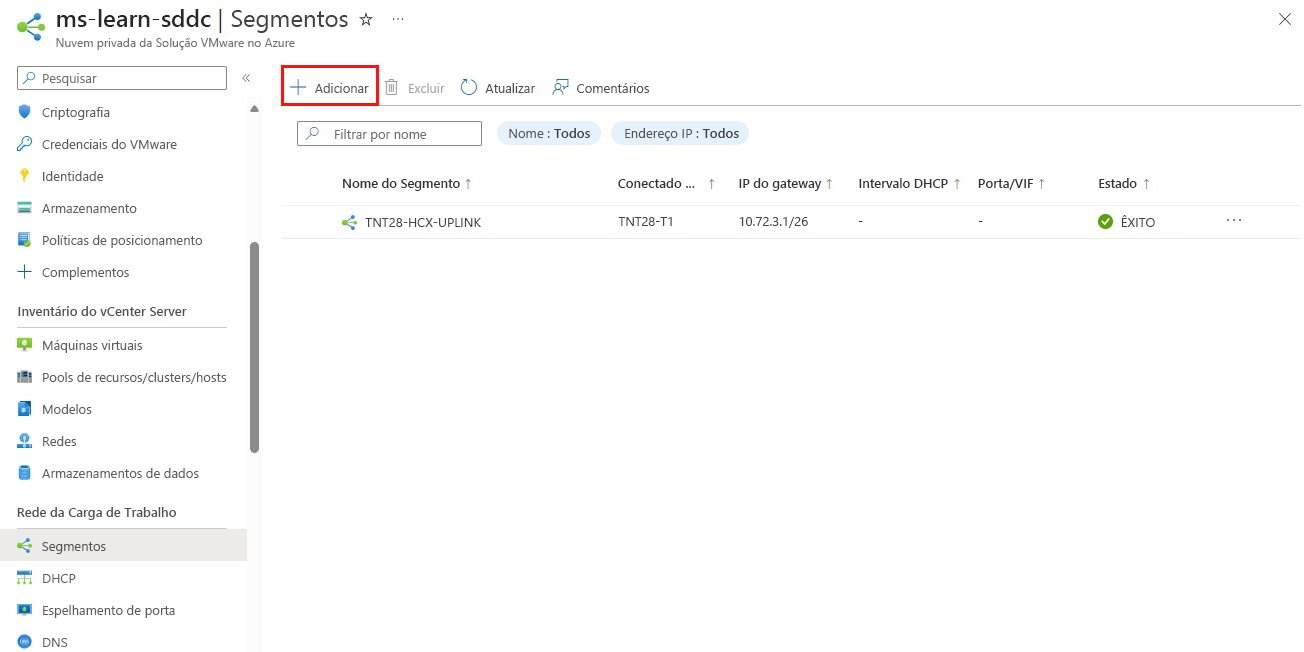Open the Nome : Todos filter
Viewport: 1304px width, 652px height.
click(x=547, y=132)
